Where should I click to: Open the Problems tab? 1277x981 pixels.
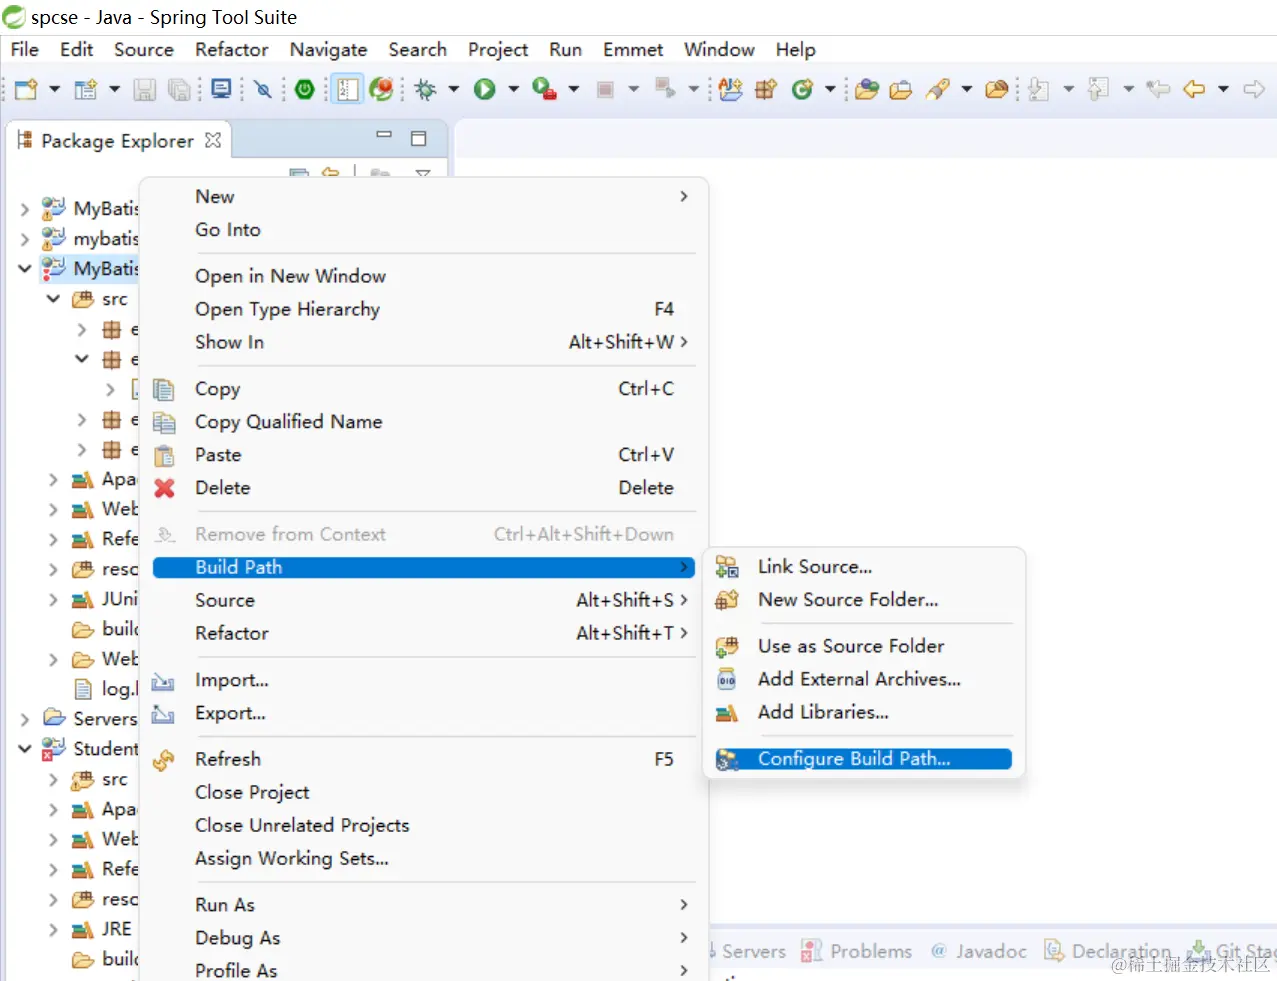(858, 951)
